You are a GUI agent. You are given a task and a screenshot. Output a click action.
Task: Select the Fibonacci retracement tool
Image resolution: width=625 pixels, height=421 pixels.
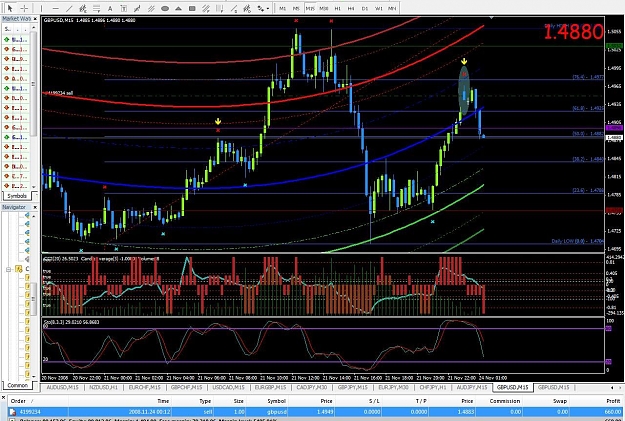[96, 8]
